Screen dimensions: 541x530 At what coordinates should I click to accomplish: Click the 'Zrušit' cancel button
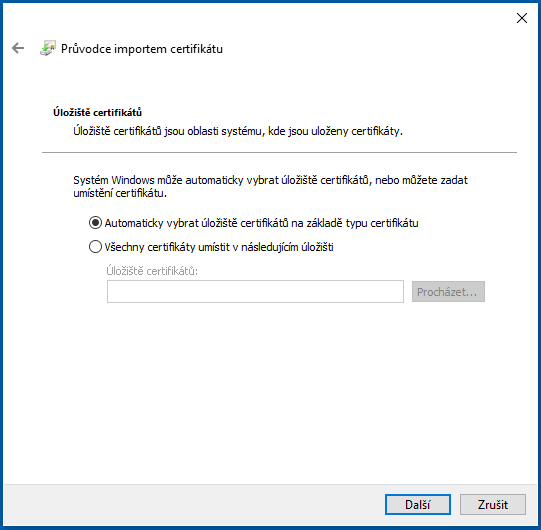(x=493, y=504)
